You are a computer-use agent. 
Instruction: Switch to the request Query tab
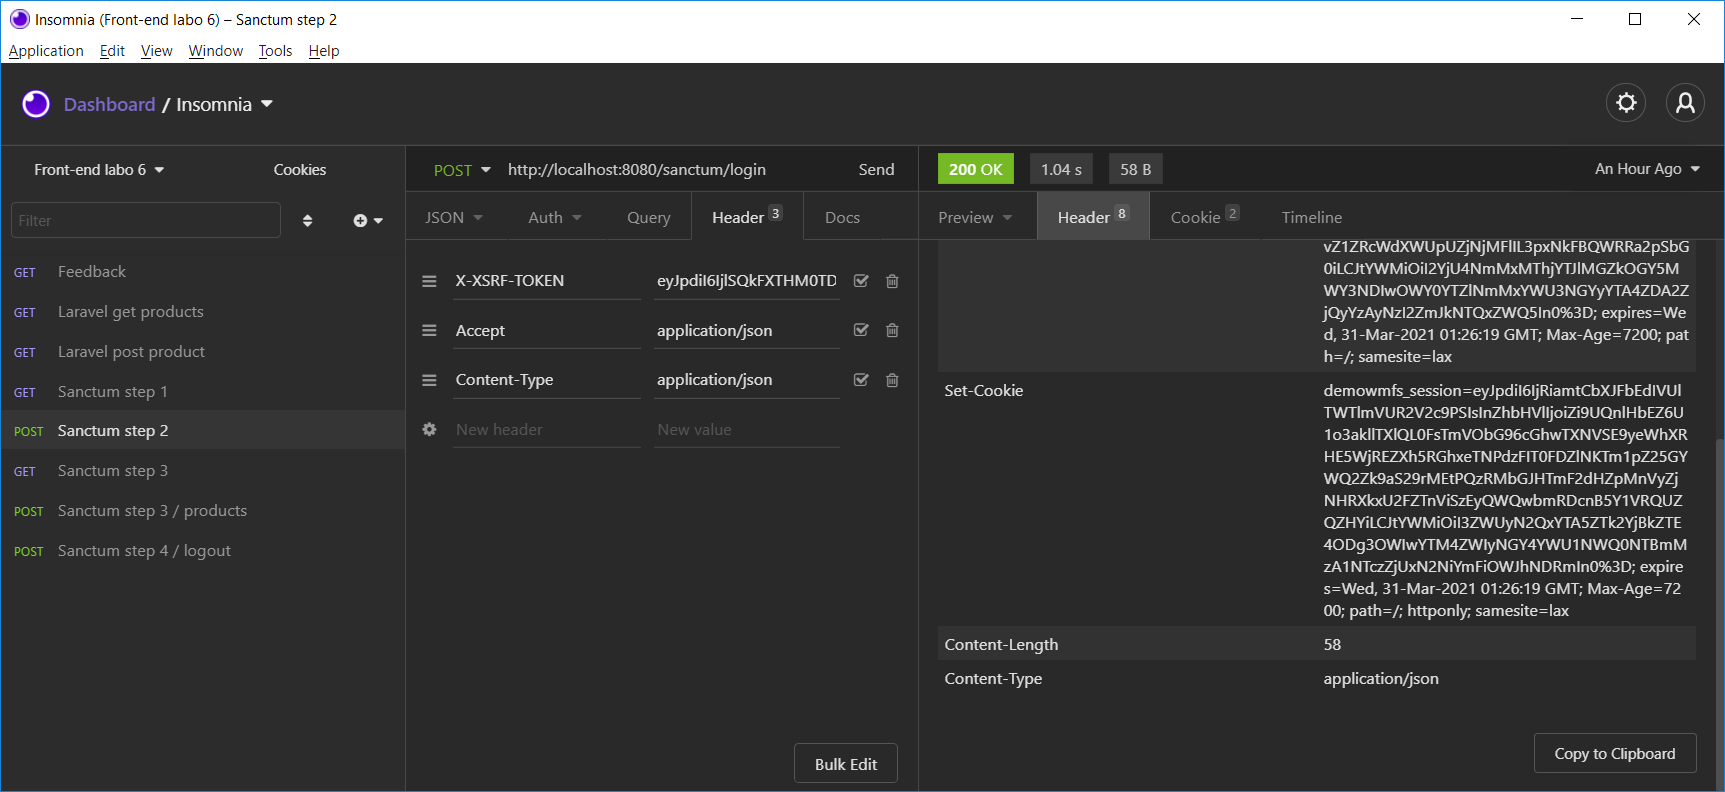(648, 217)
